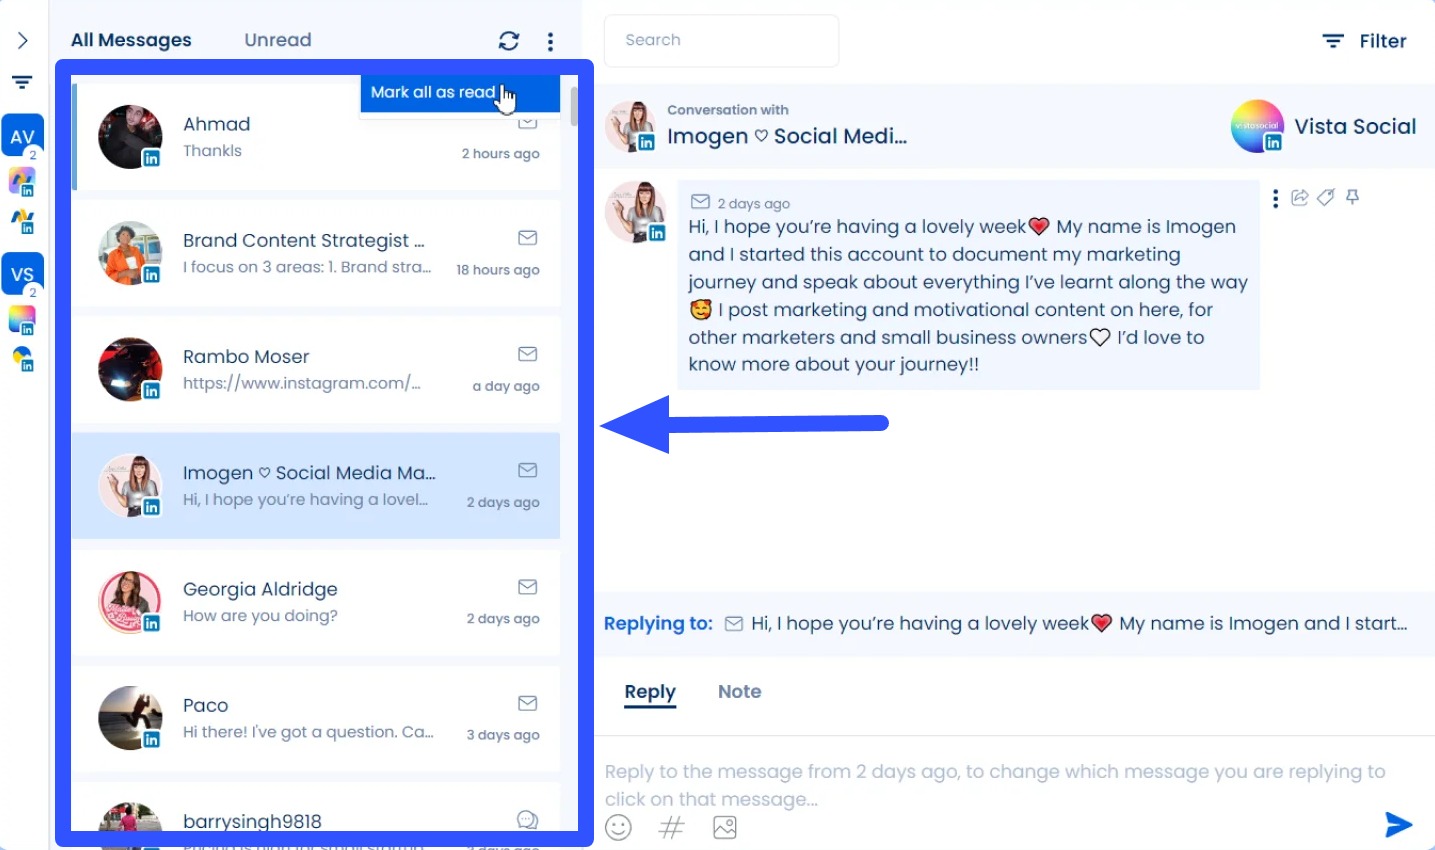This screenshot has height=850, width=1435.
Task: Share Imogen's message using the forward icon
Action: 1299,197
